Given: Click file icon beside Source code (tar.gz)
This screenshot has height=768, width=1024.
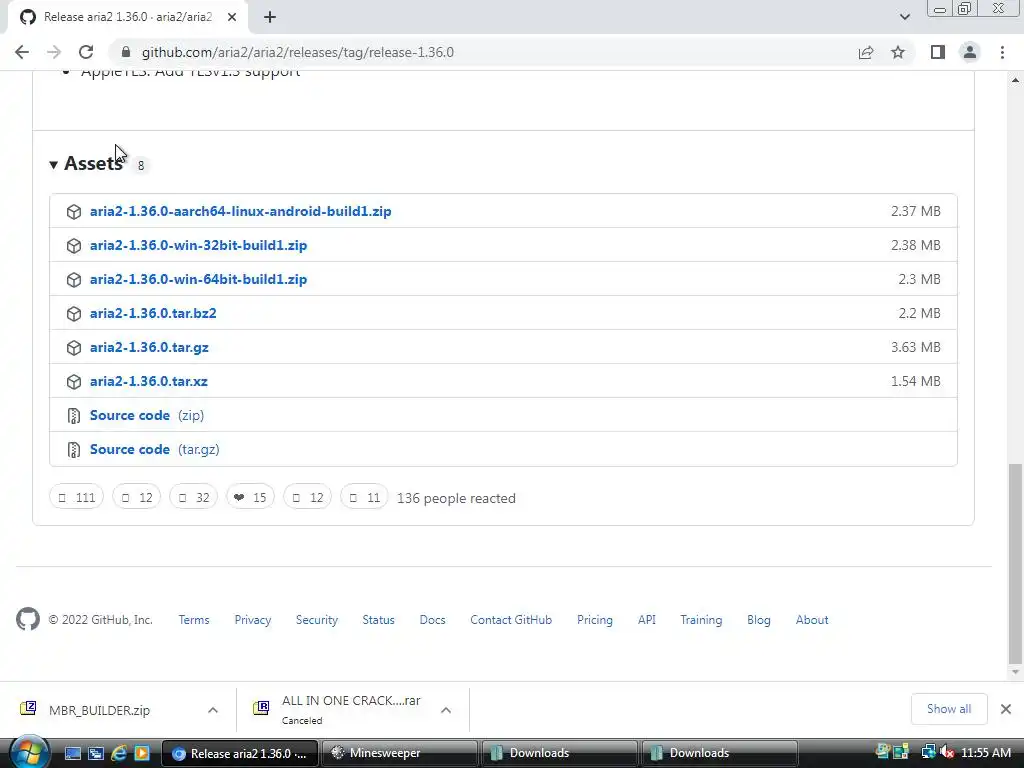Looking at the screenshot, I should pos(74,449).
